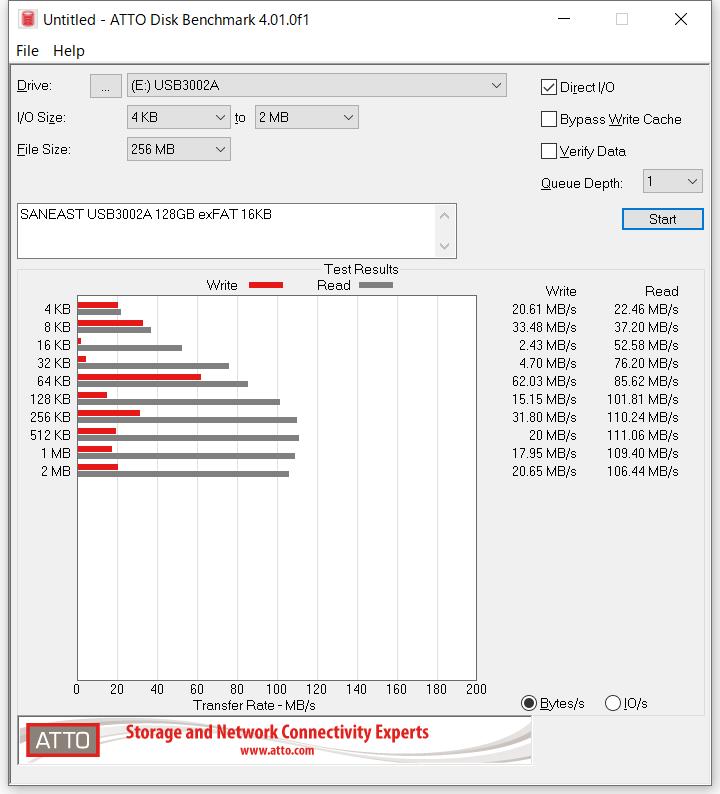The image size is (720, 794).
Task: Click the Start button
Action: [662, 219]
